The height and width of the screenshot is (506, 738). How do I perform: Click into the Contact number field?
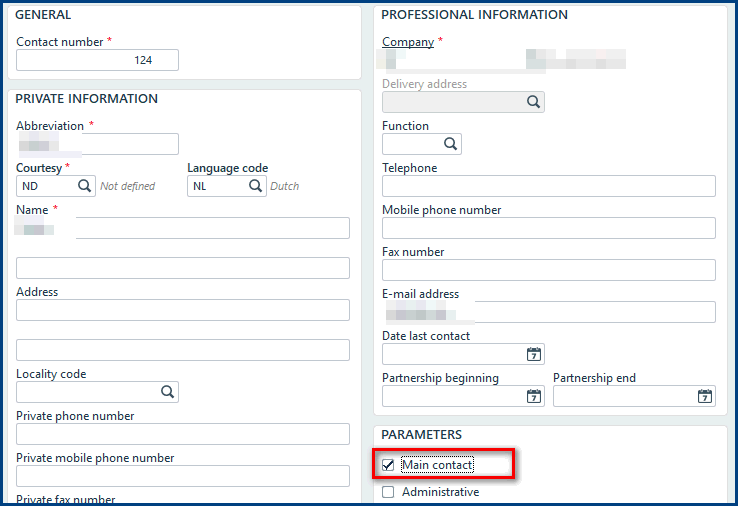click(x=97, y=60)
